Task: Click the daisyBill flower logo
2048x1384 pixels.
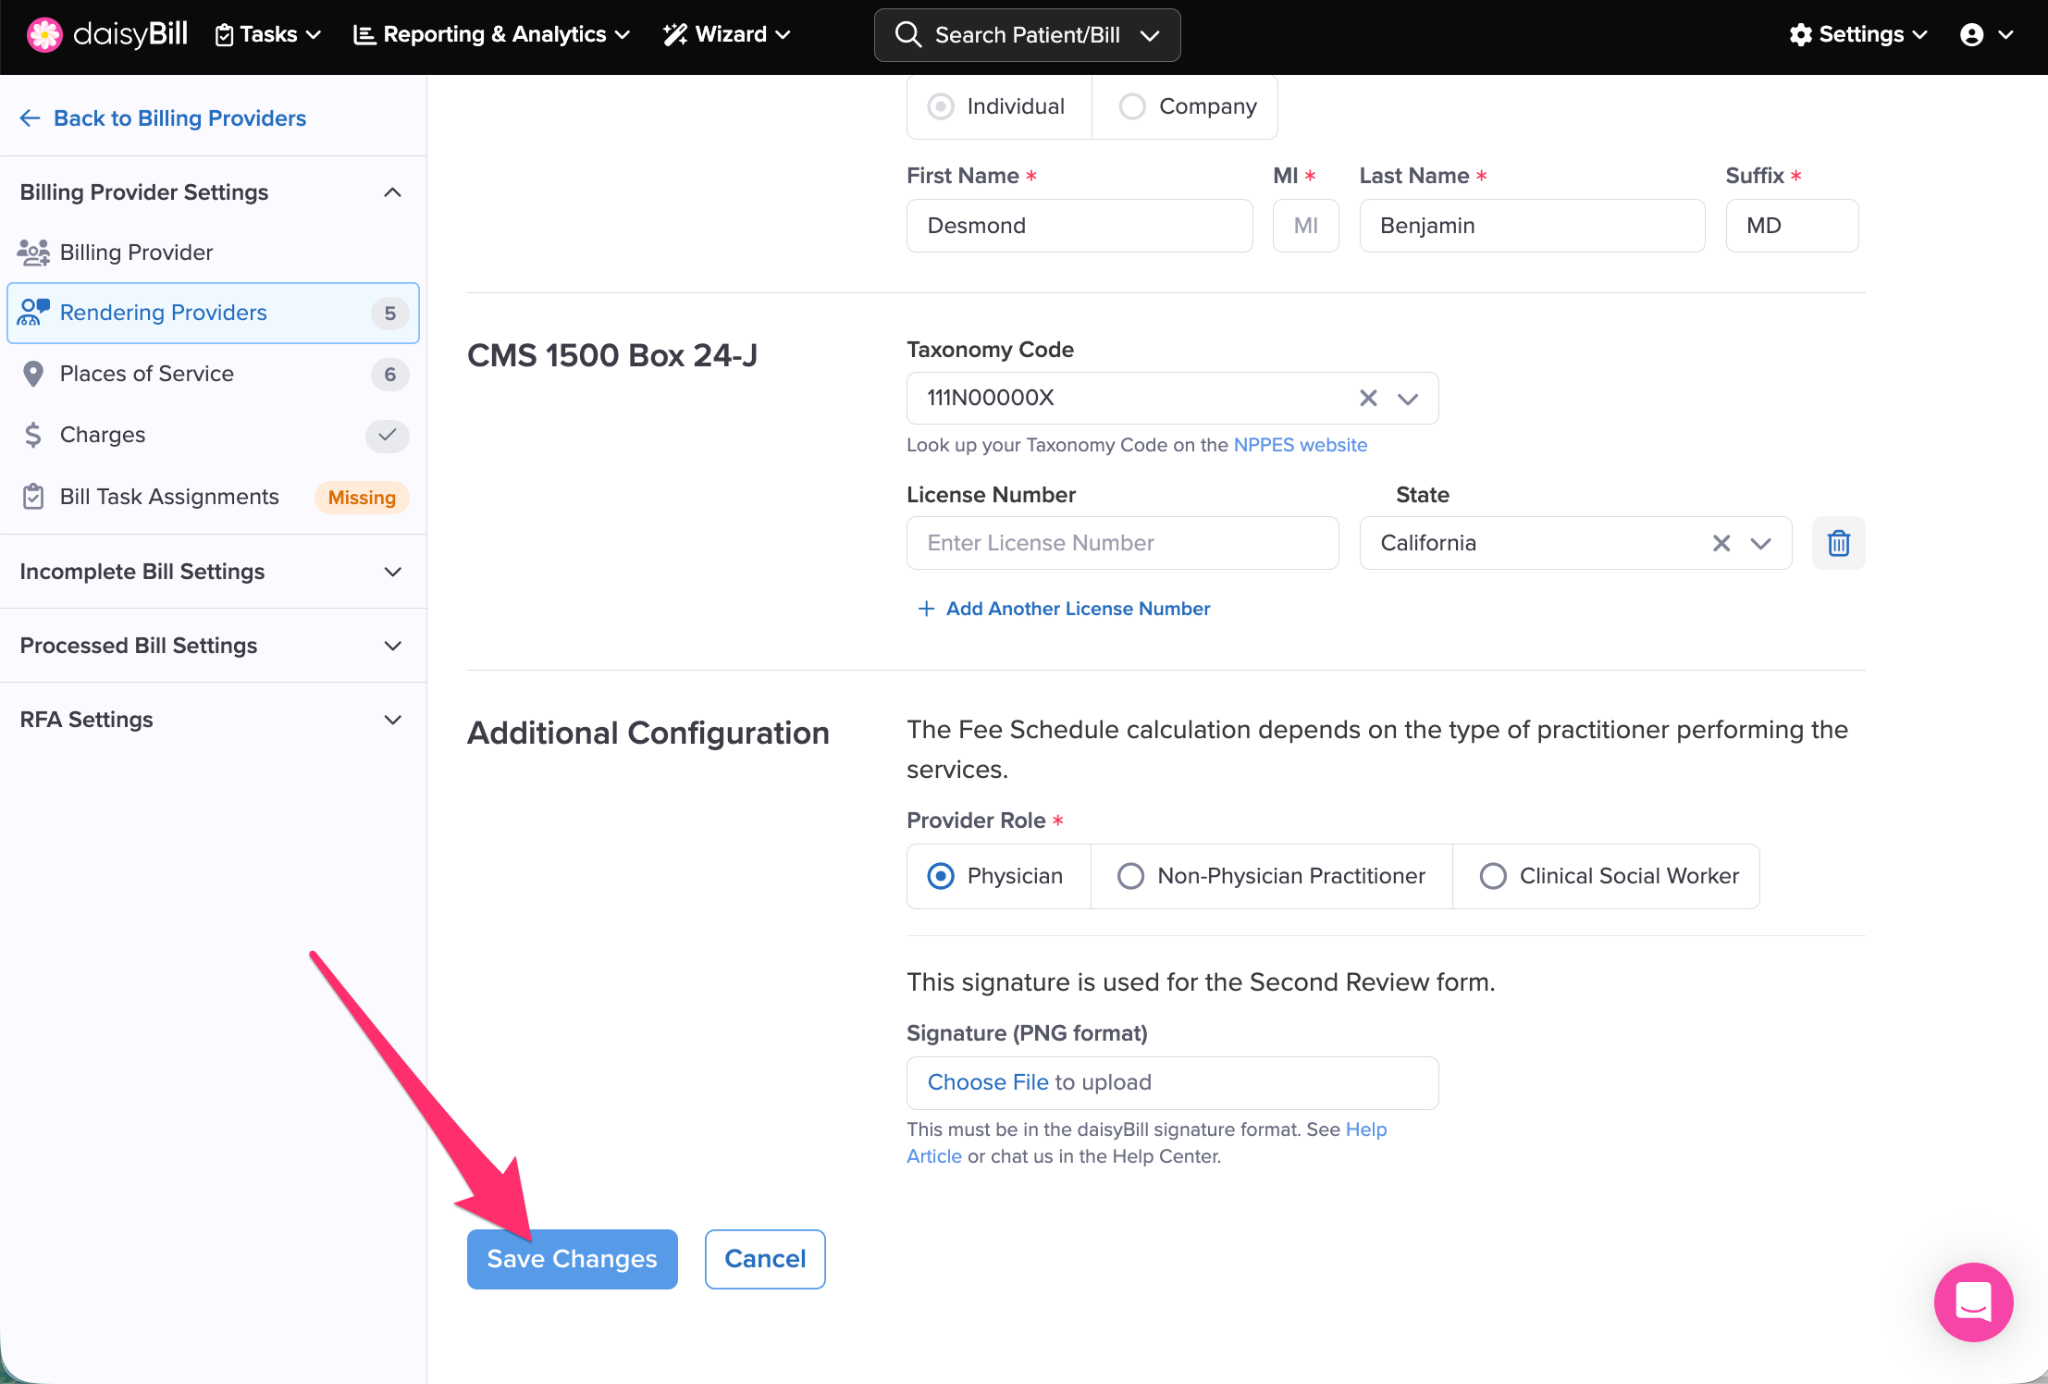Action: [44, 34]
